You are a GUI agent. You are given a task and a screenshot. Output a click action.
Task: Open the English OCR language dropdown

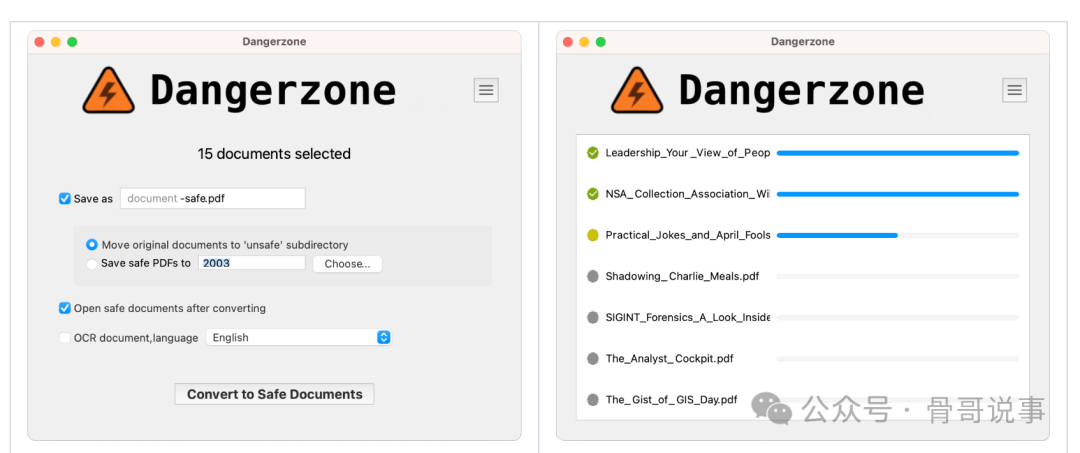pyautogui.click(x=299, y=337)
